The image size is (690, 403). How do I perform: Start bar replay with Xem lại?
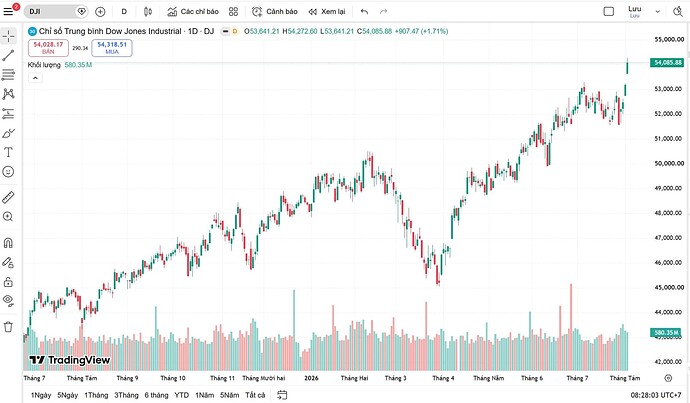coord(327,12)
